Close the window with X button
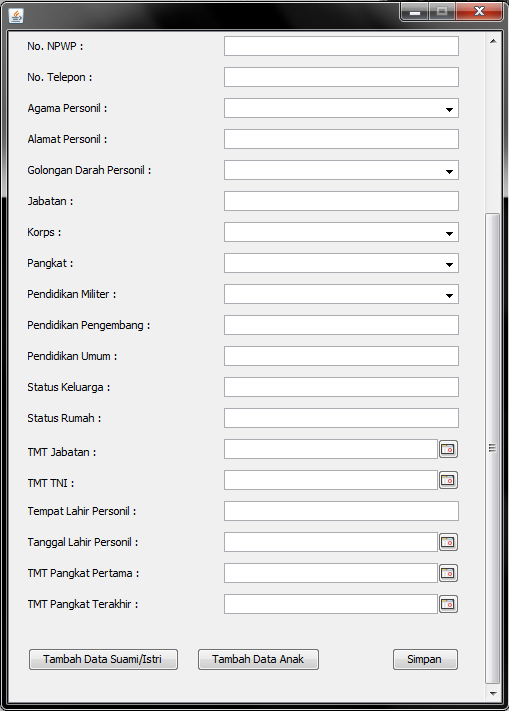The height and width of the screenshot is (711, 509). [480, 12]
